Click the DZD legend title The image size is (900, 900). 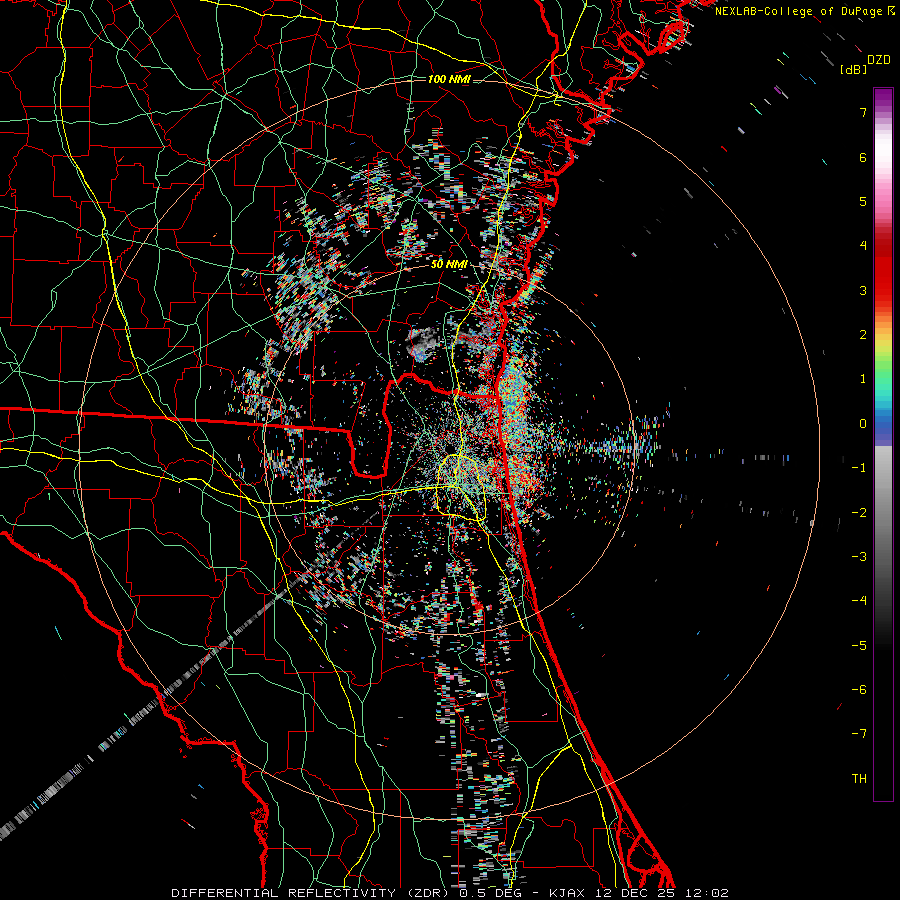(879, 60)
